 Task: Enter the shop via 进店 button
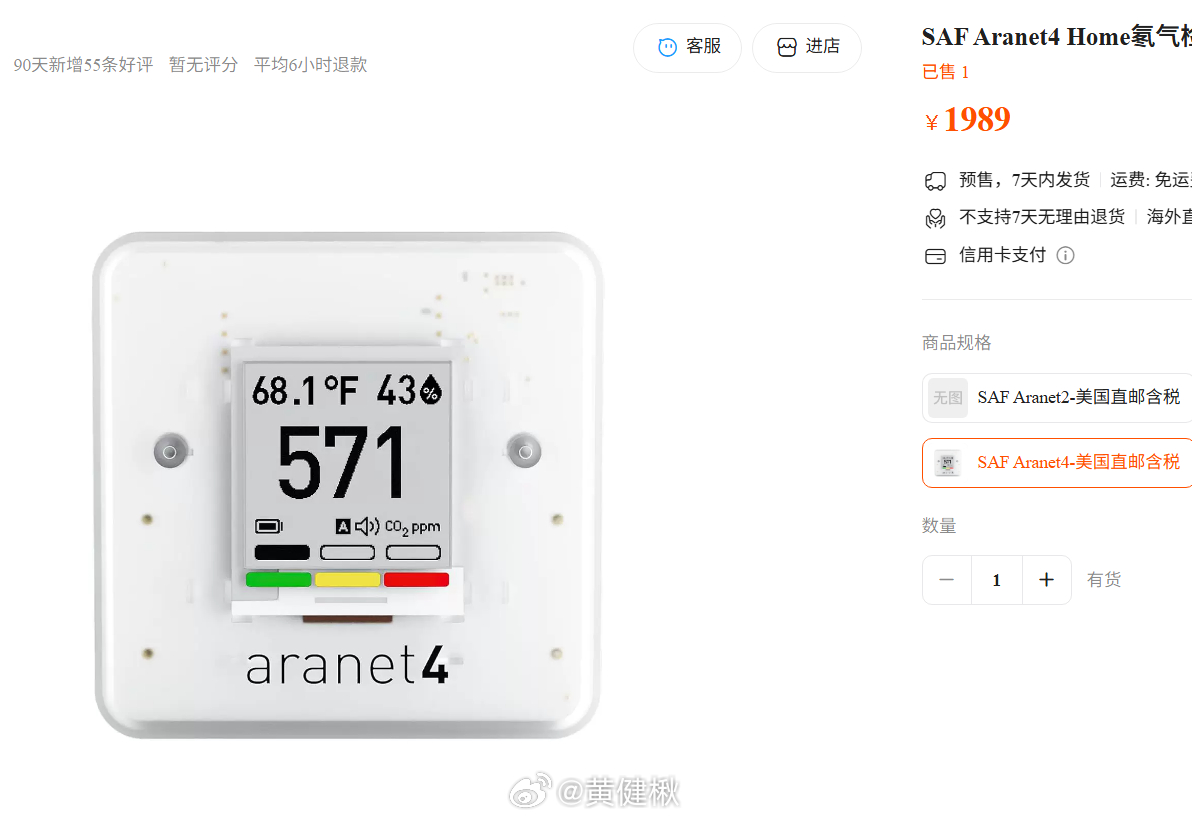(807, 47)
